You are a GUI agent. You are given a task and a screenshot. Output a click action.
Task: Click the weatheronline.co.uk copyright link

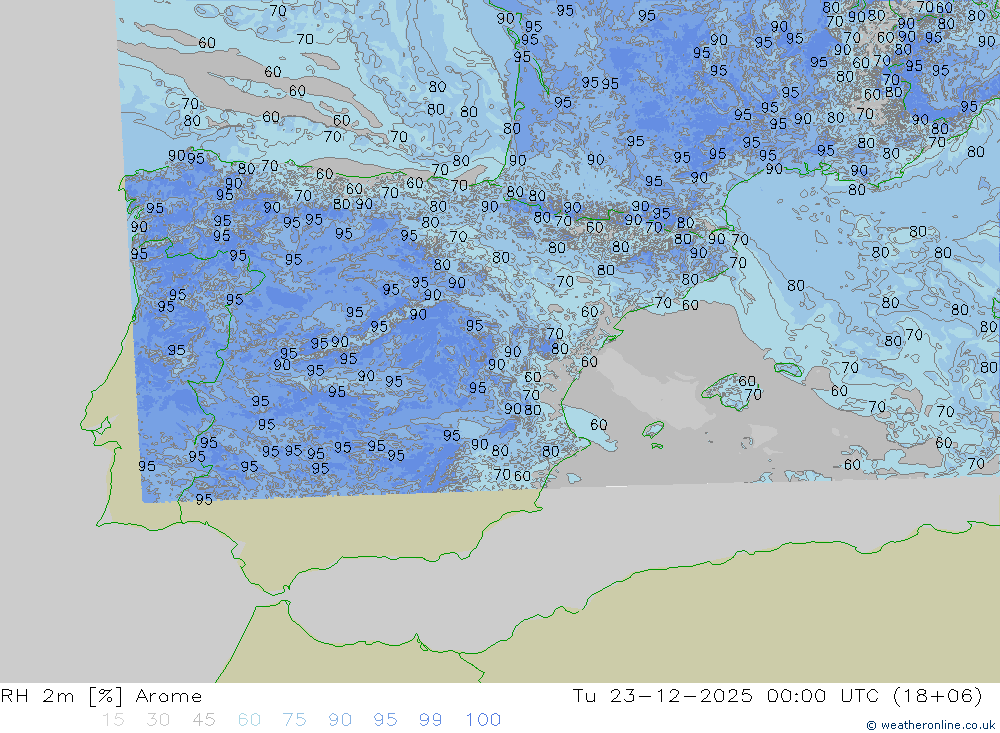click(930, 725)
